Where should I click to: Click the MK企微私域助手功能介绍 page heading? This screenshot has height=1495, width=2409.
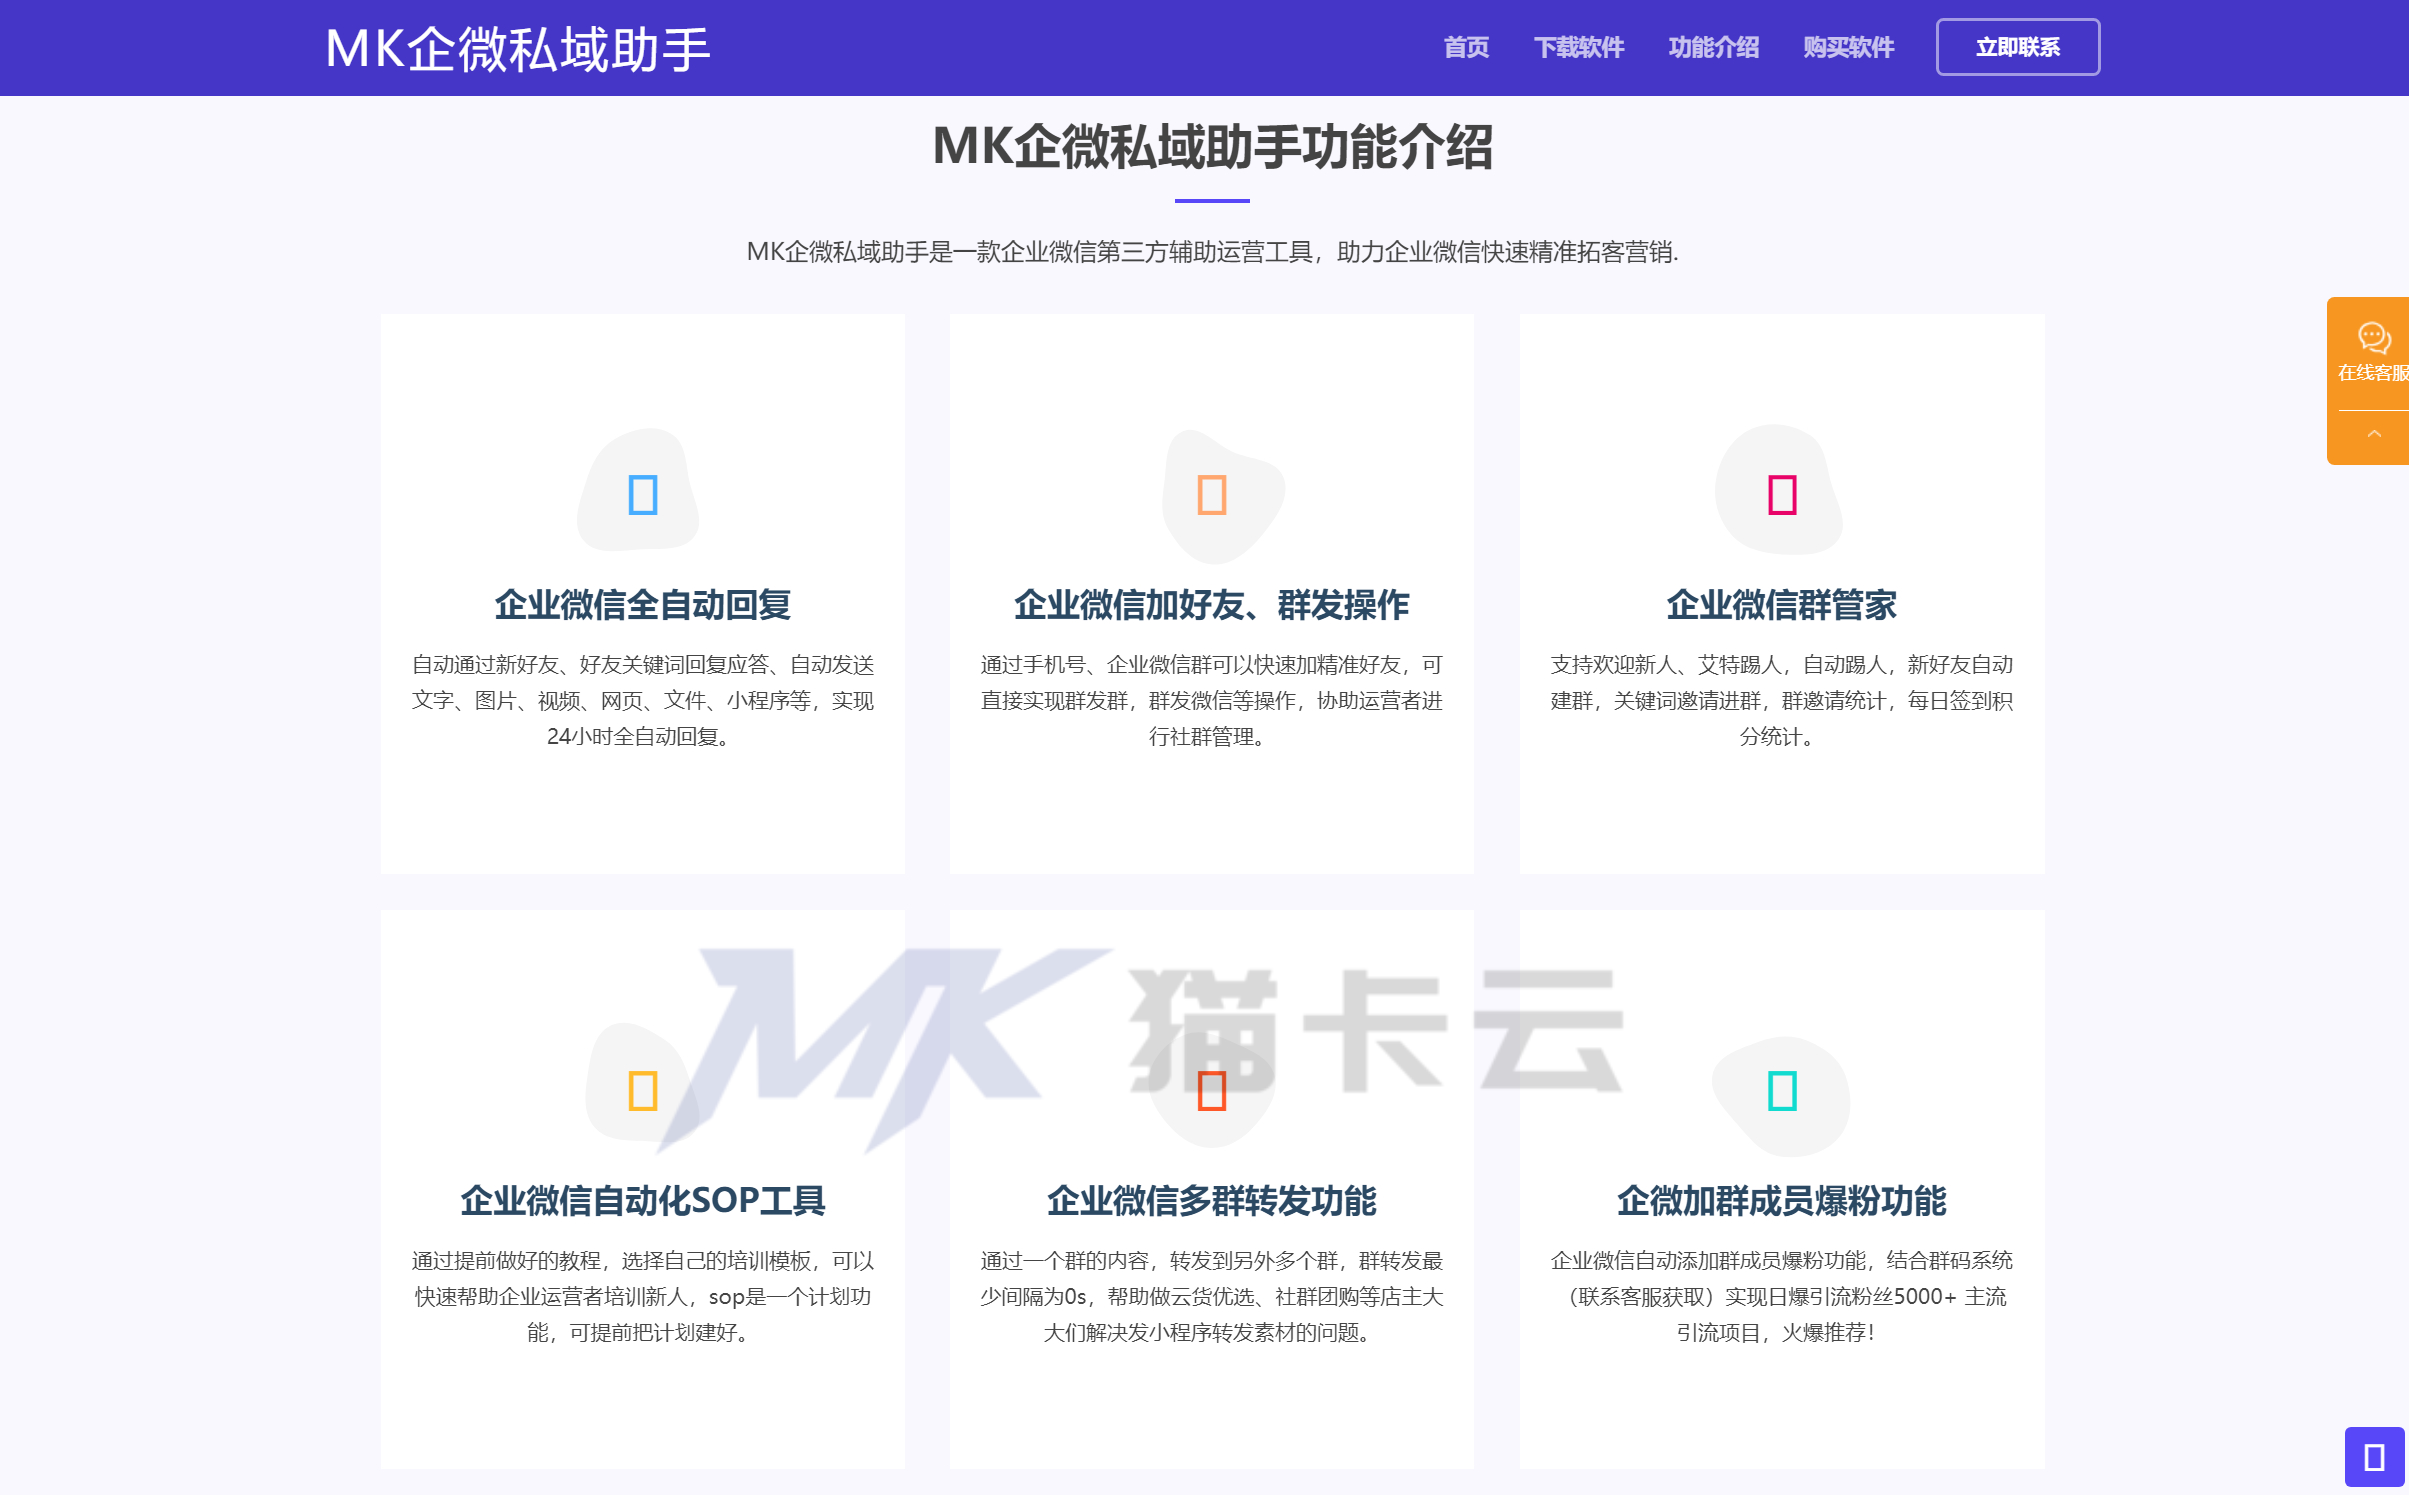click(x=1212, y=147)
